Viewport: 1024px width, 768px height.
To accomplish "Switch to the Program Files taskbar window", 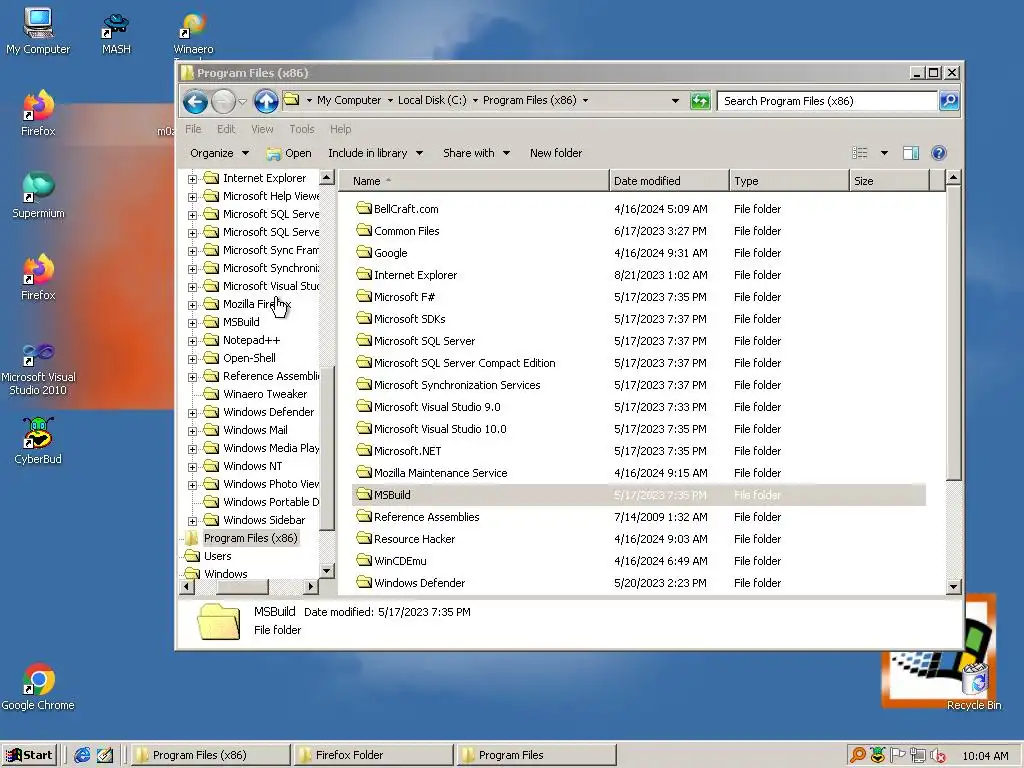I will tap(536, 755).
